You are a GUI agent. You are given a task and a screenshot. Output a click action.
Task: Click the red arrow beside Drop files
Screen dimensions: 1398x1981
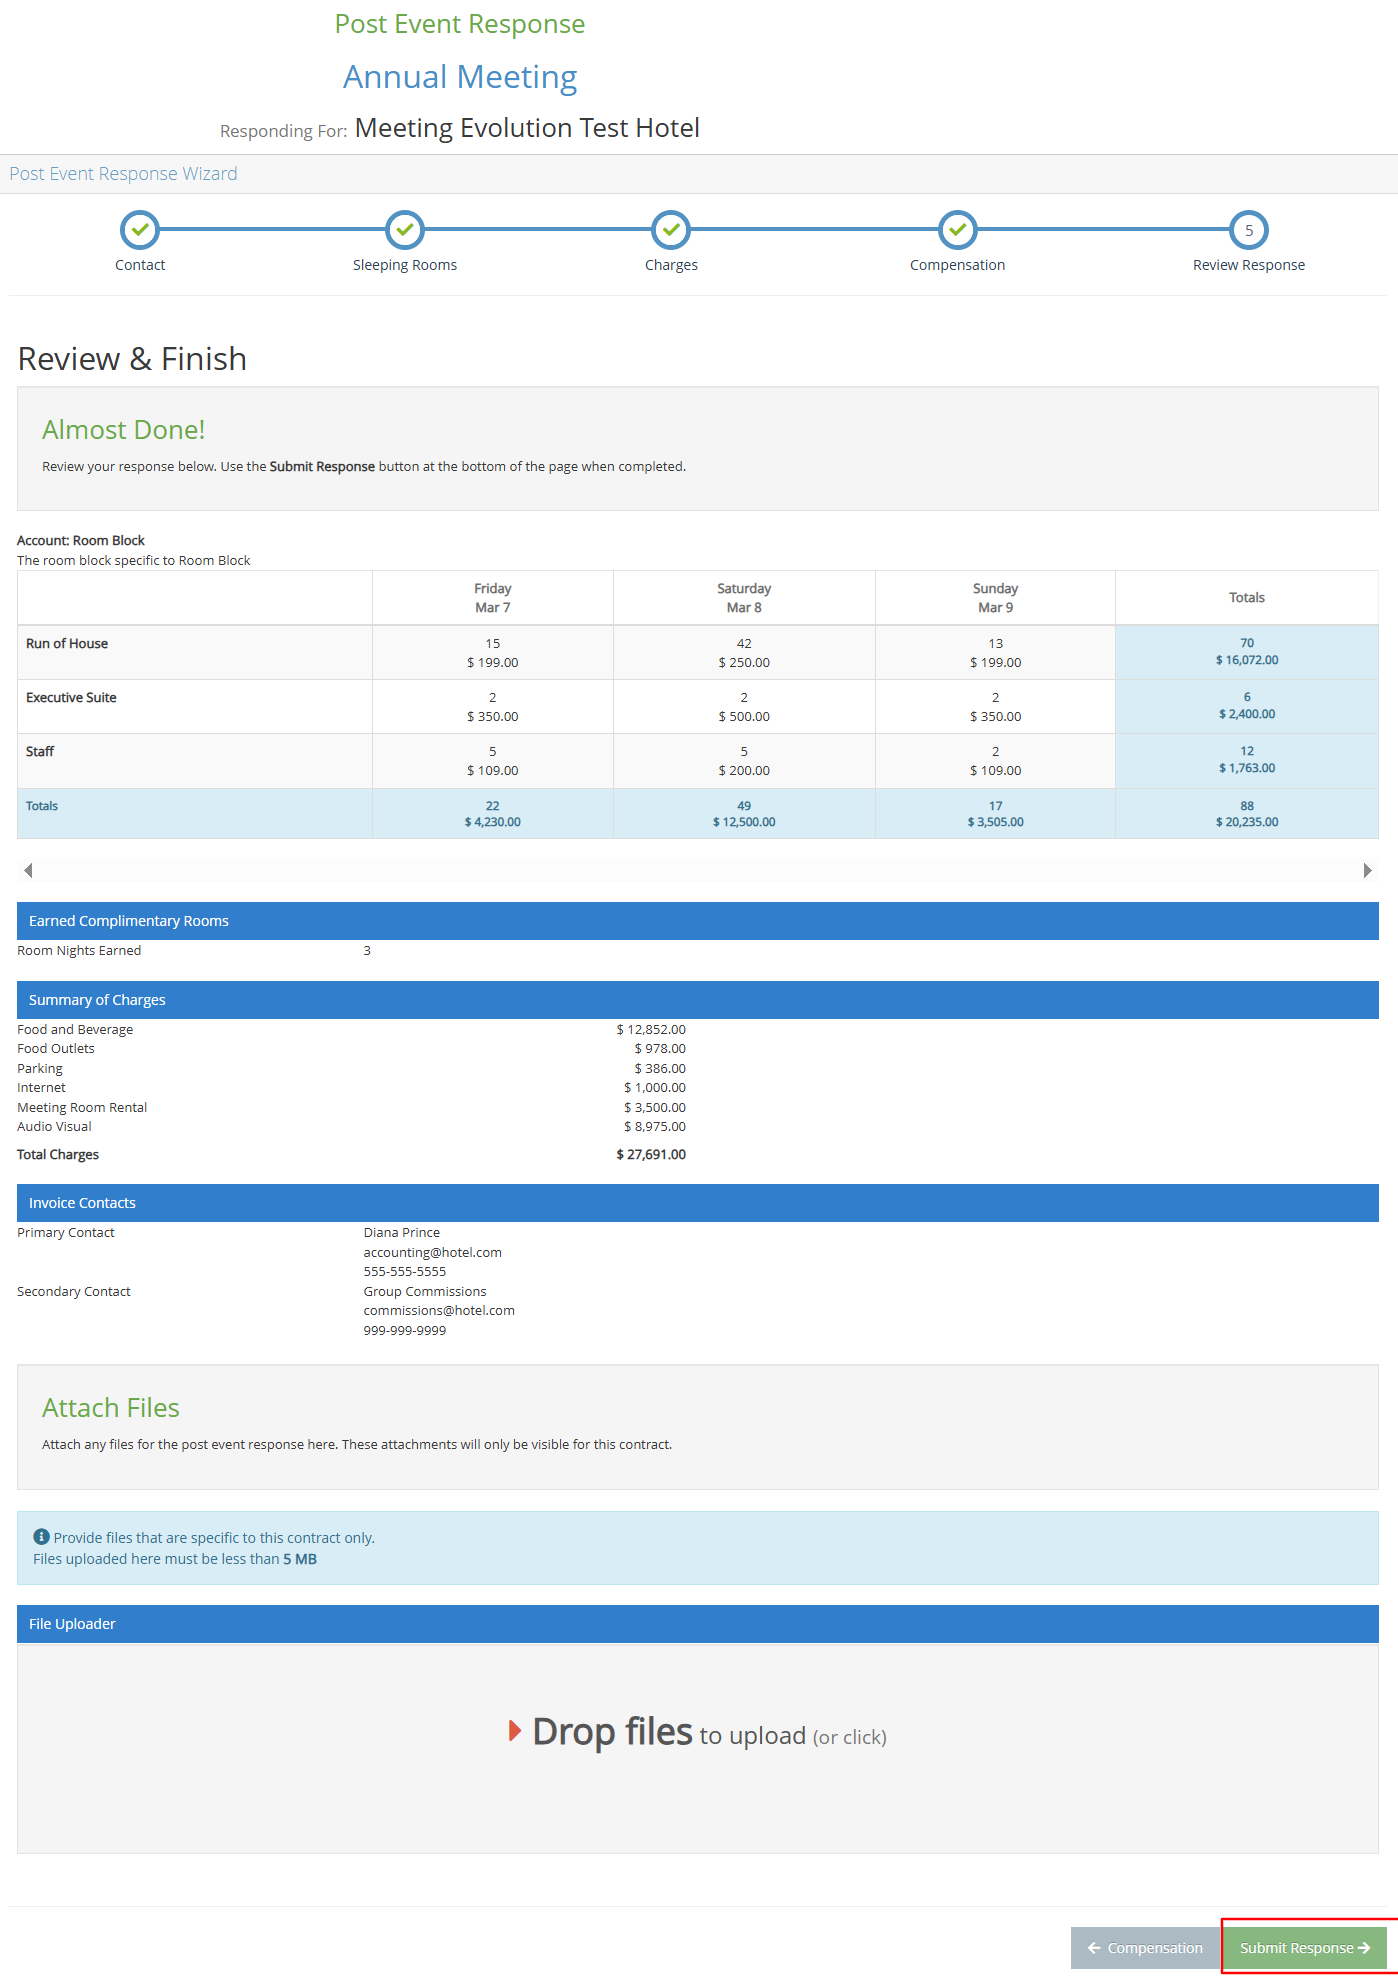tap(515, 1731)
